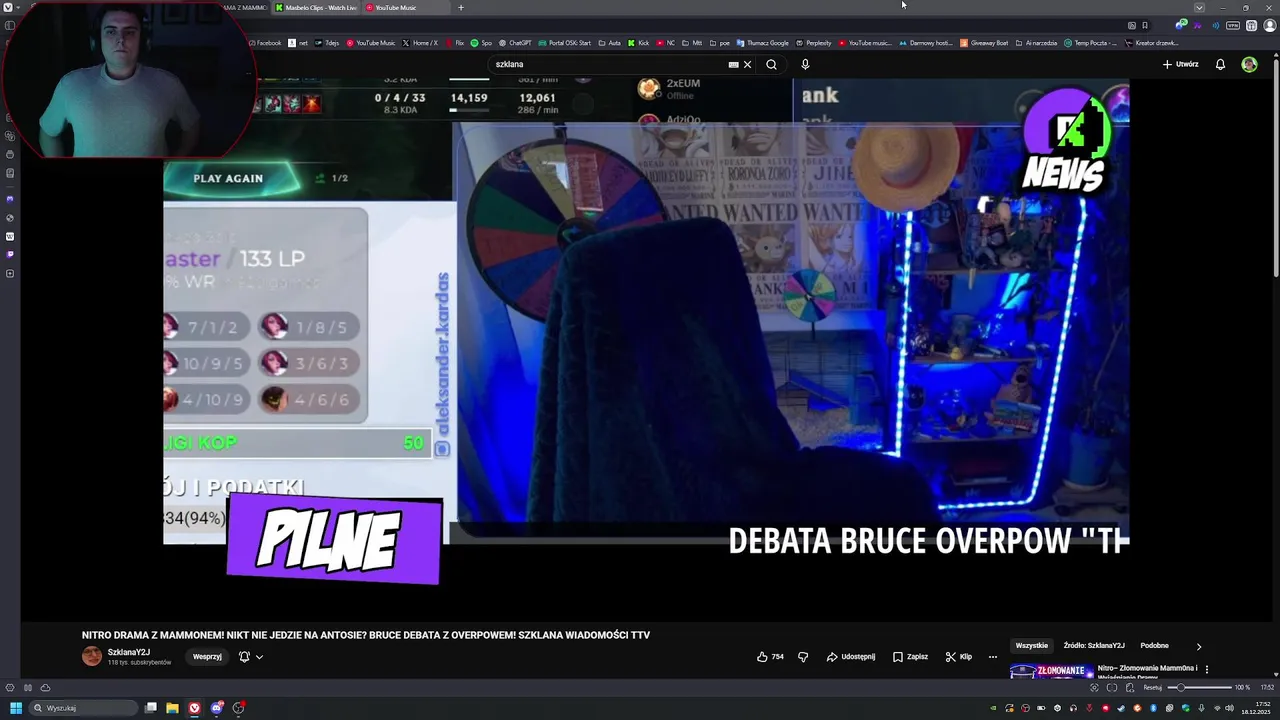Click the video player area
1280x720 pixels.
coord(646,350)
